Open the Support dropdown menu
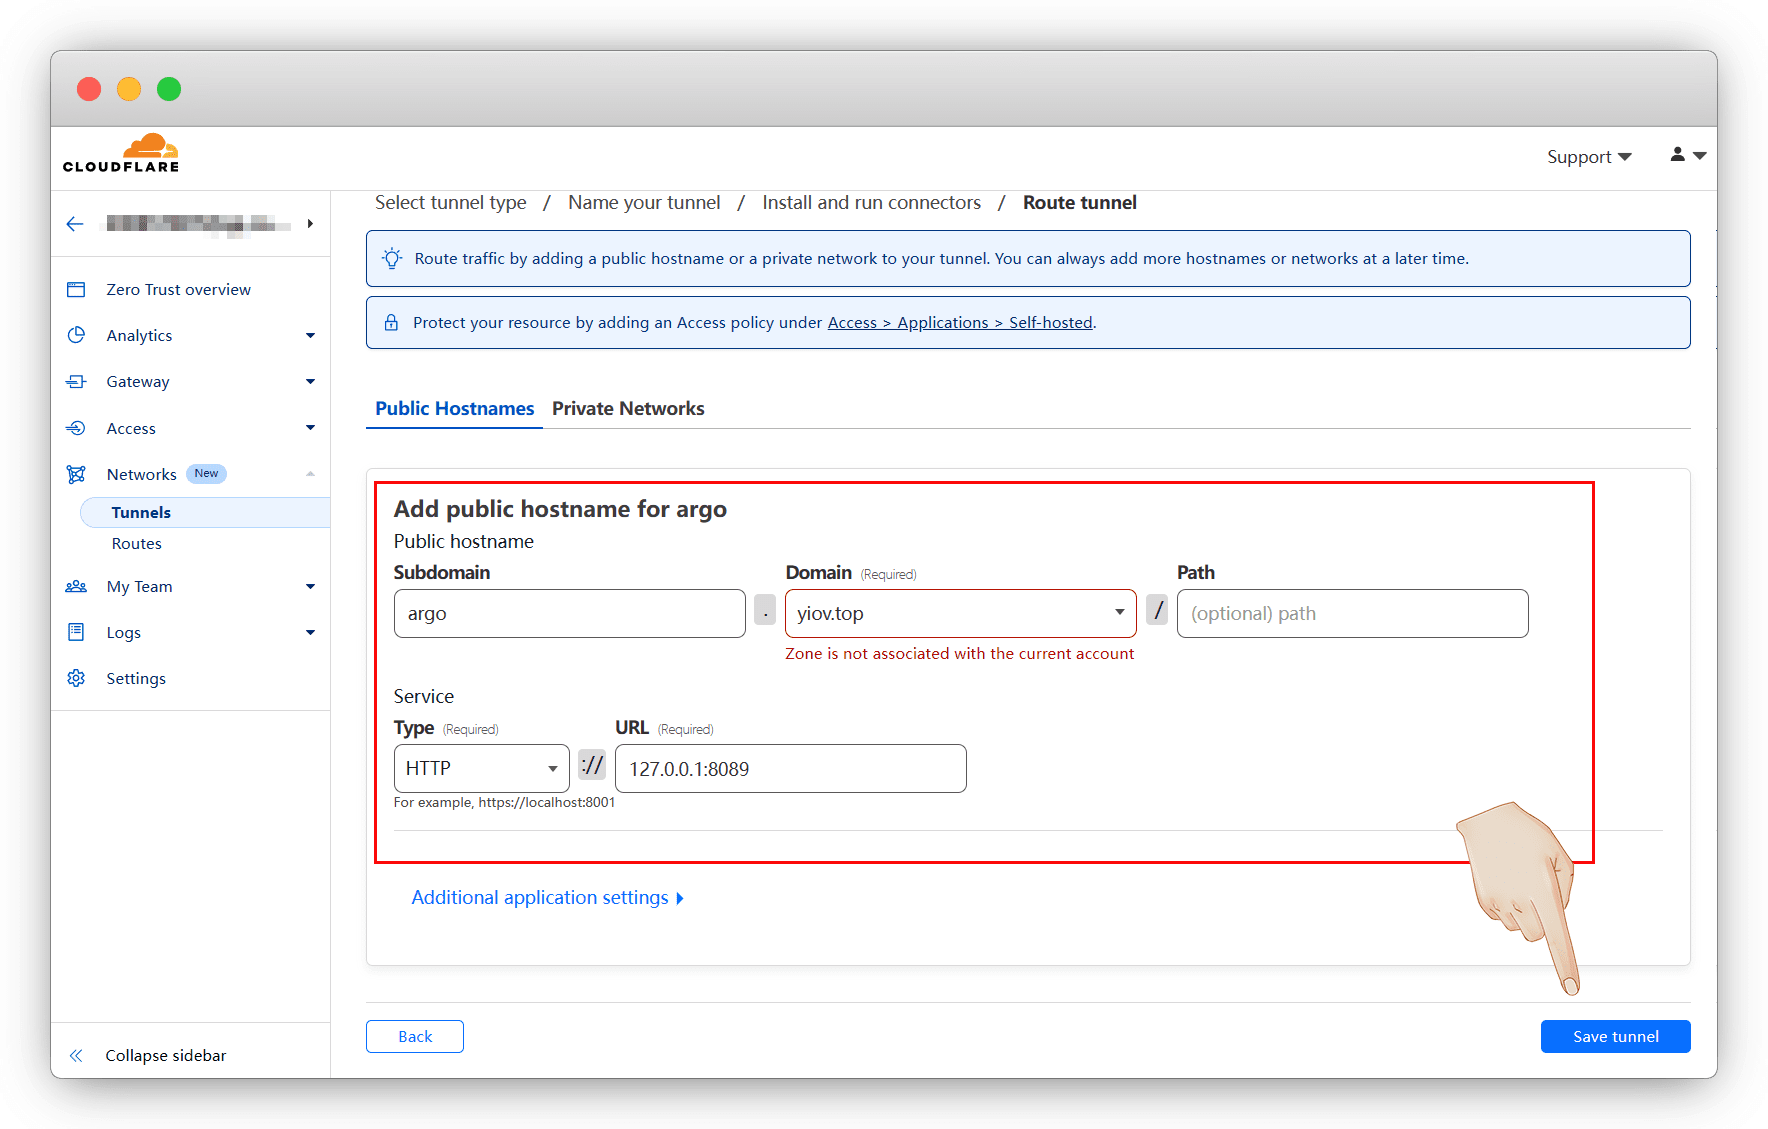The image size is (1768, 1129). click(1588, 157)
